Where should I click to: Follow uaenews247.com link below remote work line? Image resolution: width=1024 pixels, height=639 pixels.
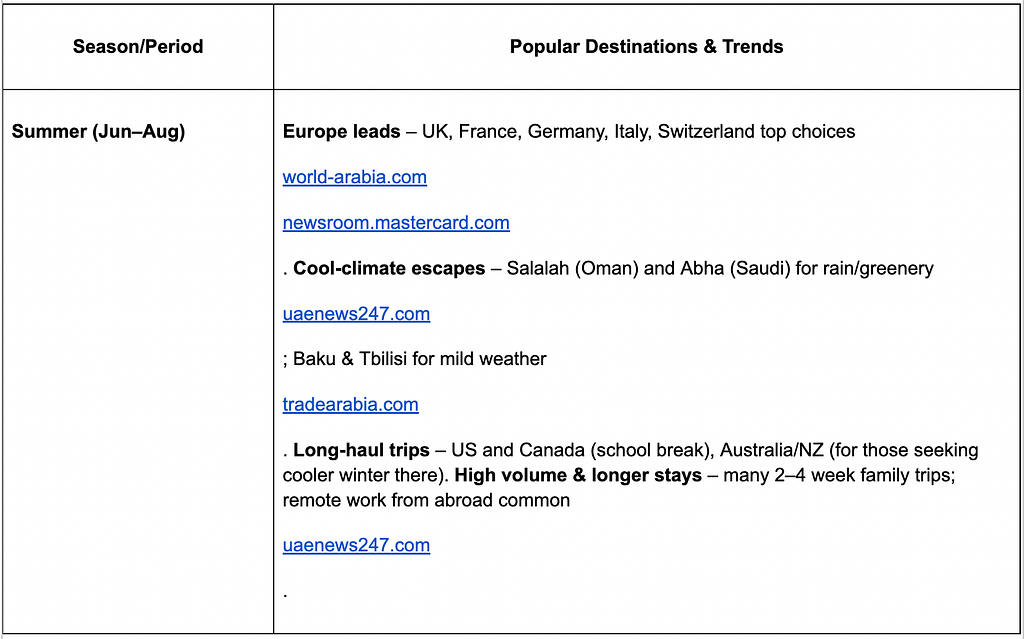coord(356,545)
